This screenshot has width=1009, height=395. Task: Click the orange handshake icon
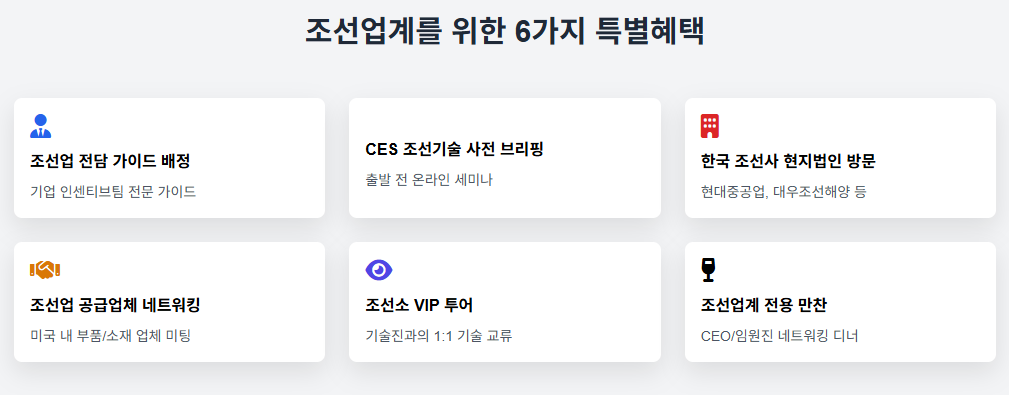coord(45,270)
